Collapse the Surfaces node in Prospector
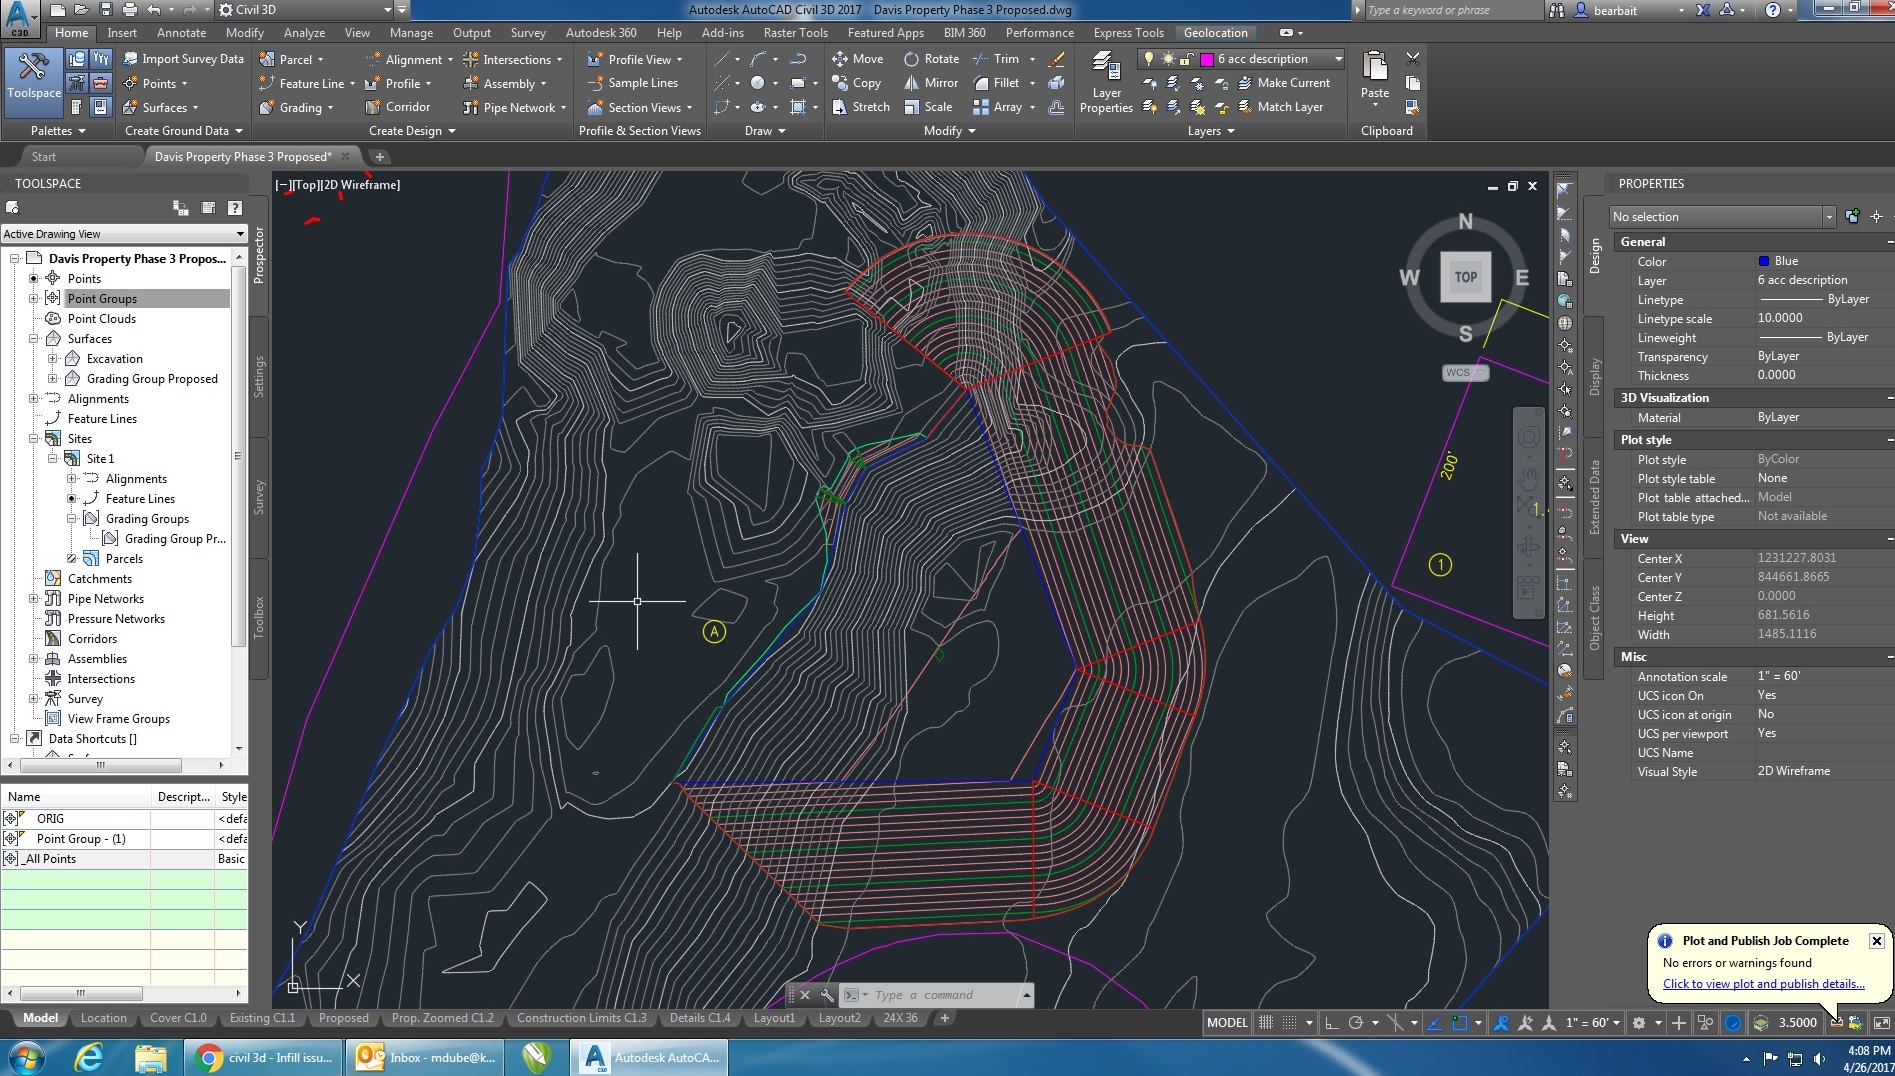Viewport: 1895px width, 1076px height. coord(33,338)
